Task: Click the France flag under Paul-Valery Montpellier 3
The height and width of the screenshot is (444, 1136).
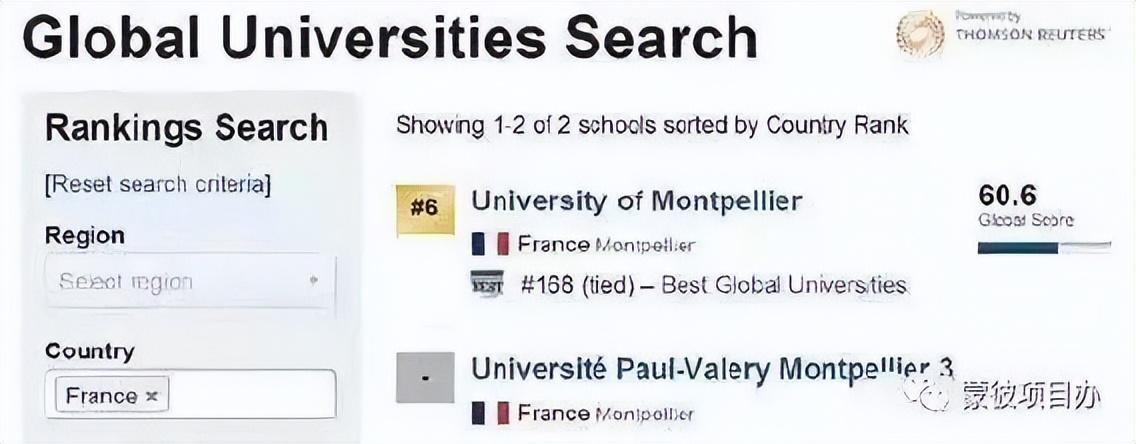Action: [490, 414]
